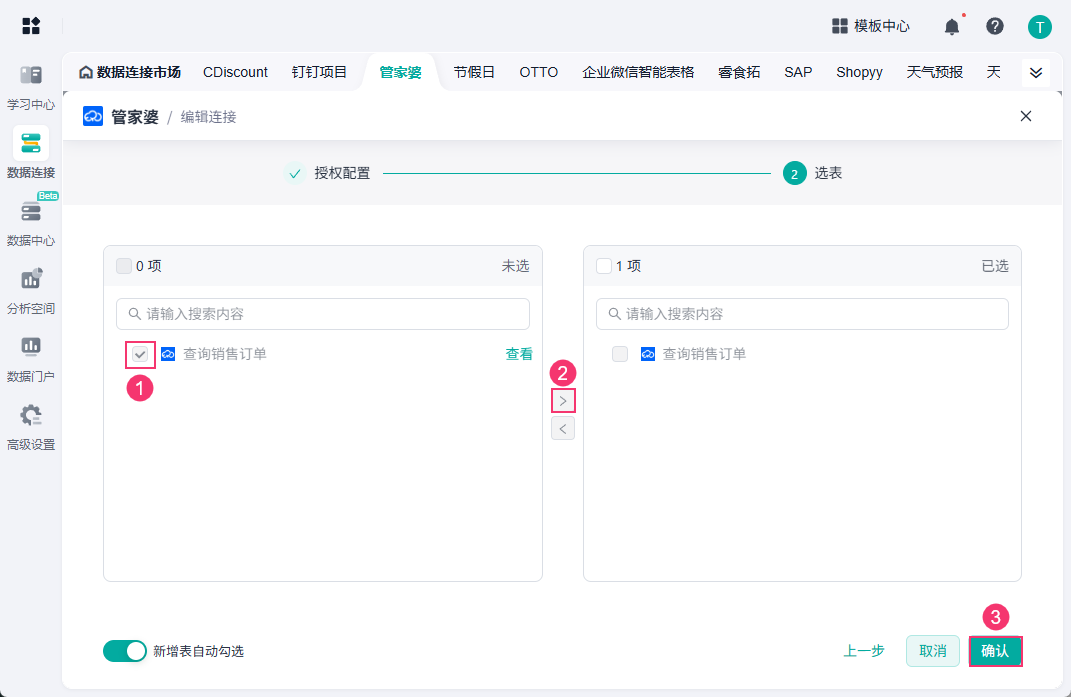Open the help question mark icon
The height and width of the screenshot is (697, 1071).
(994, 26)
